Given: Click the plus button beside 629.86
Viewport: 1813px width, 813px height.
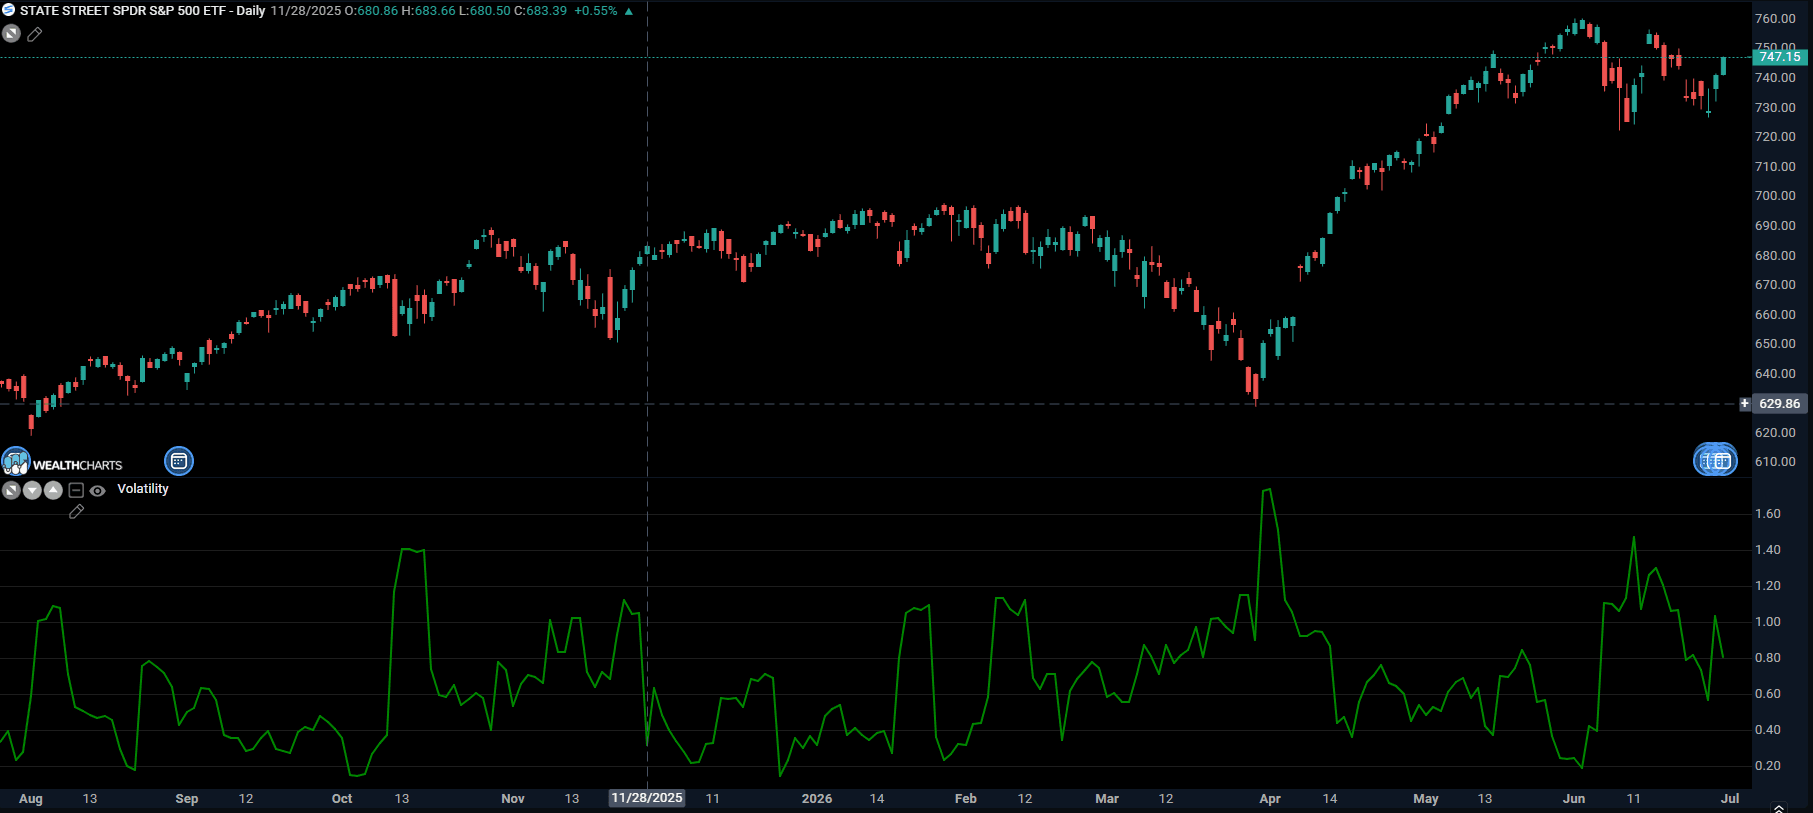Looking at the screenshot, I should [1744, 404].
